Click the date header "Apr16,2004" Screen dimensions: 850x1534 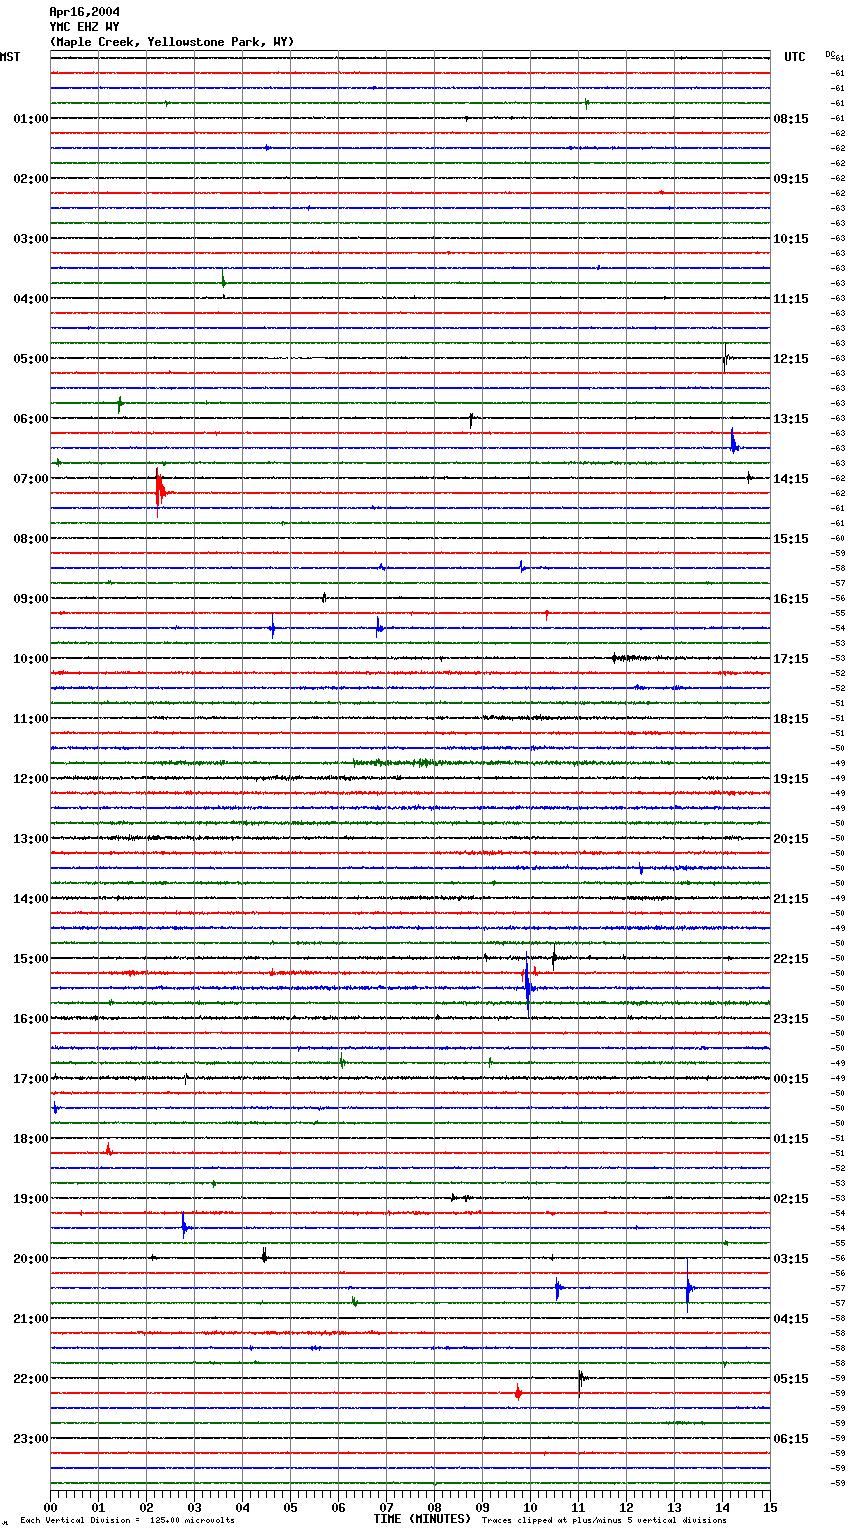coord(84,12)
